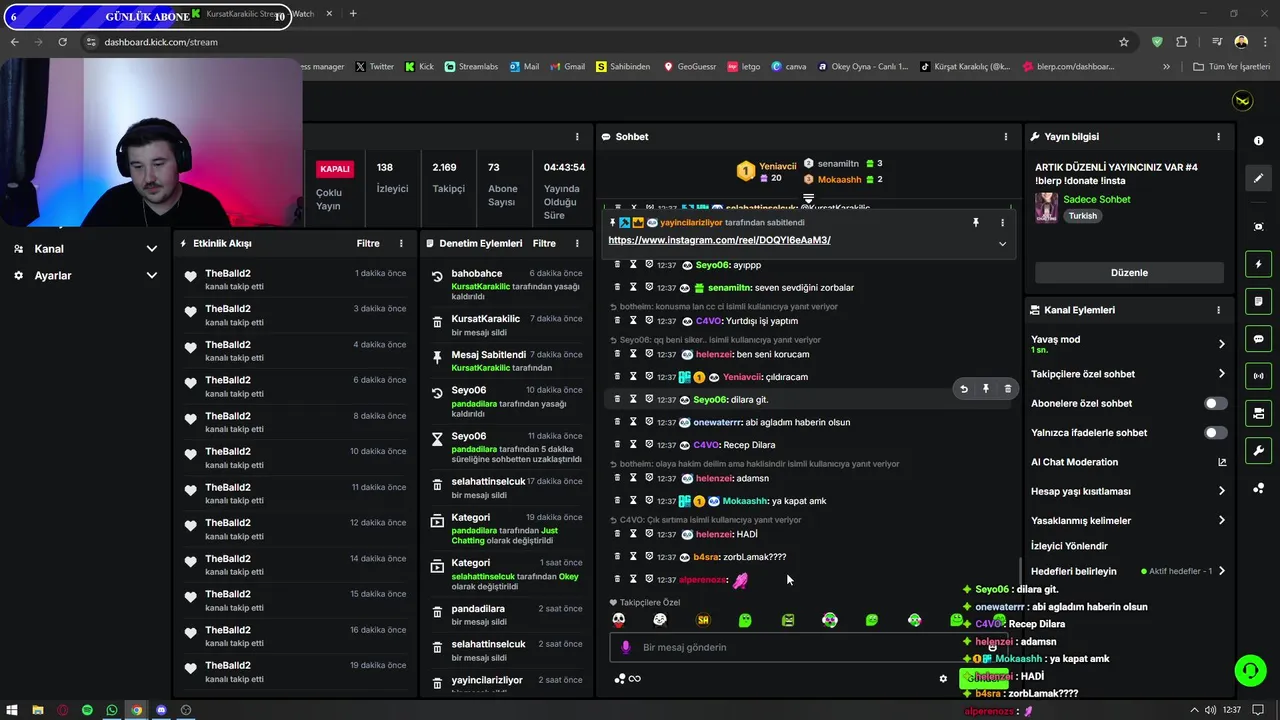The image size is (1280, 720).
Task: Pick the skull-faced first emote
Action: click(x=619, y=620)
